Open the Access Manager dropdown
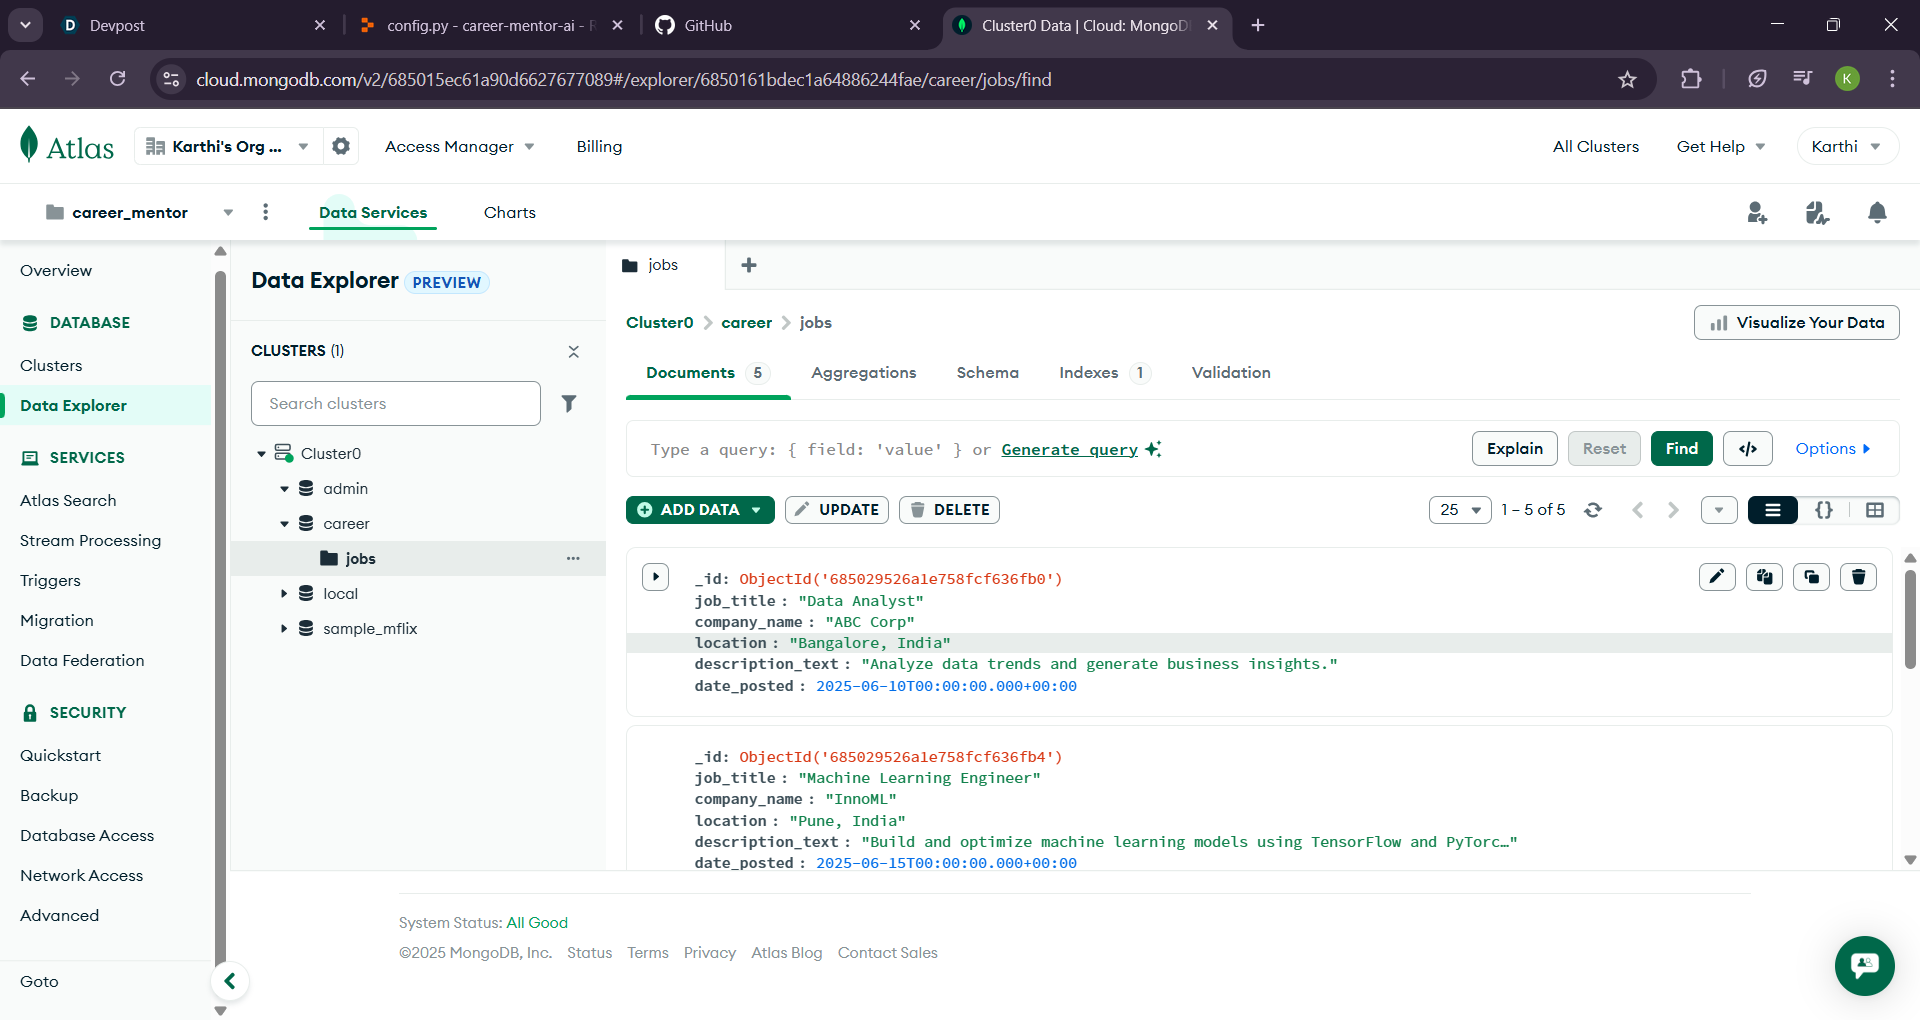This screenshot has height=1020, width=1920. coord(460,146)
